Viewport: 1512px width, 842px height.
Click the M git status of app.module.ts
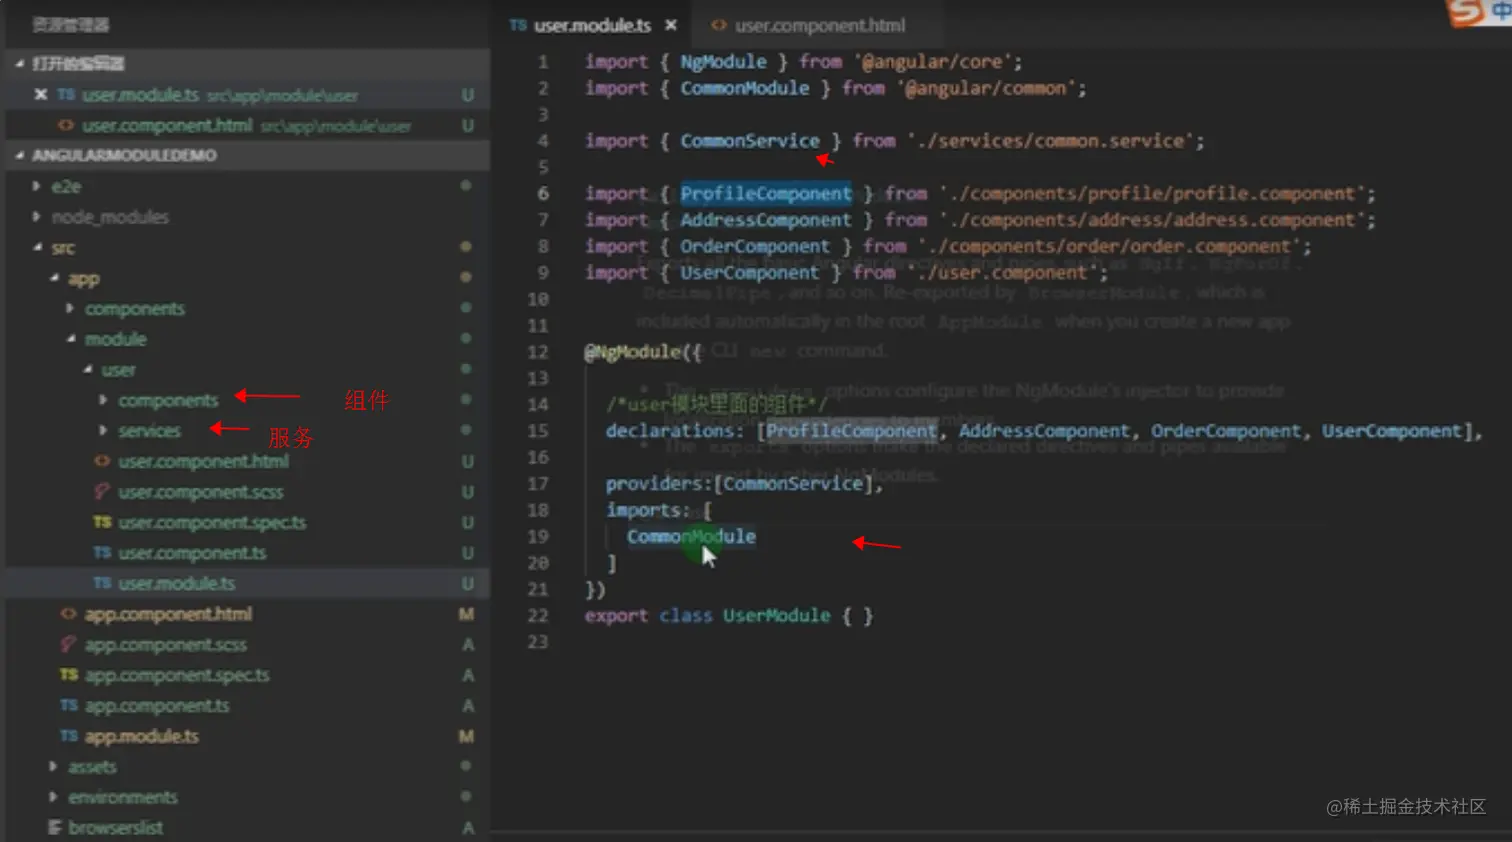[466, 737]
